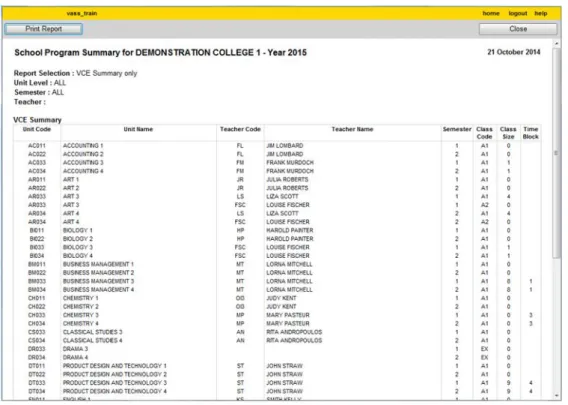Click the VCE Summary section heading
The height and width of the screenshot is (405, 568).
37,120
